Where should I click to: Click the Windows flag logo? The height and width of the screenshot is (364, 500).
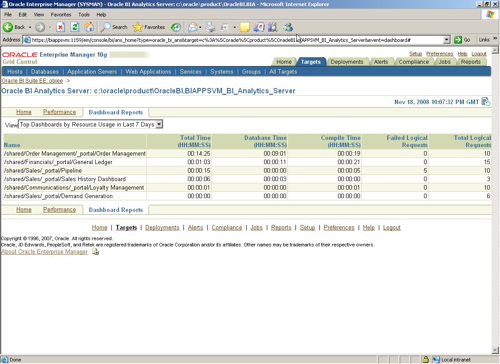[490, 15]
